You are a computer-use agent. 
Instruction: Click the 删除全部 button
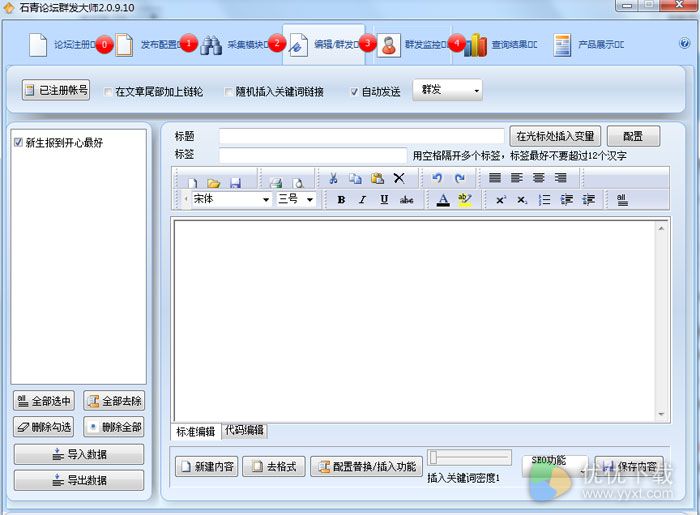pyautogui.click(x=114, y=428)
